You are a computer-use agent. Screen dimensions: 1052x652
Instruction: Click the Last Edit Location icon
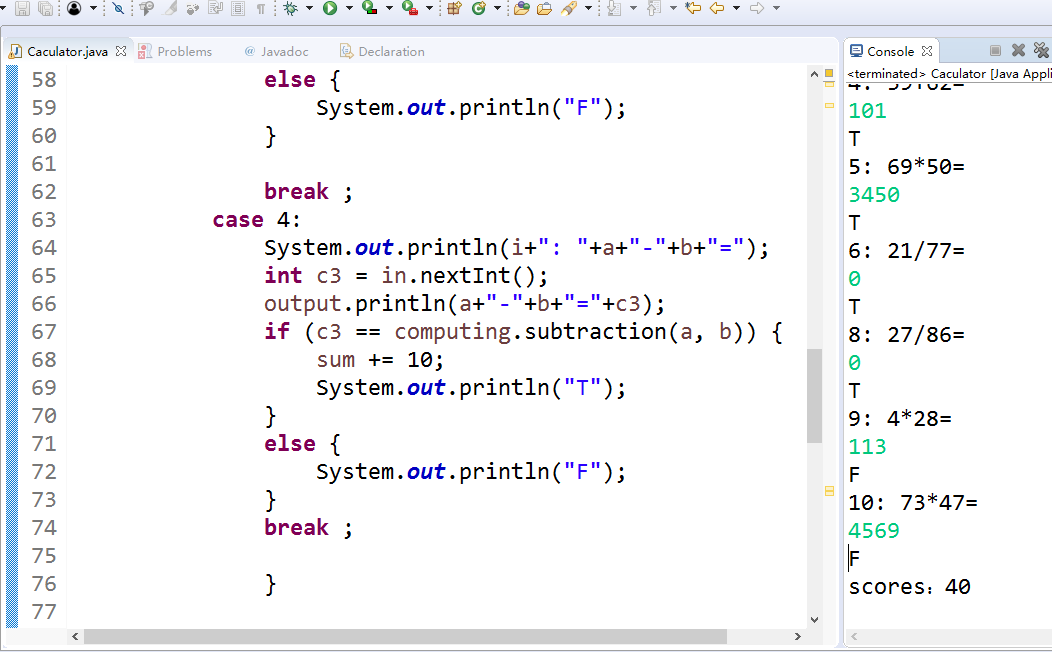coord(693,8)
